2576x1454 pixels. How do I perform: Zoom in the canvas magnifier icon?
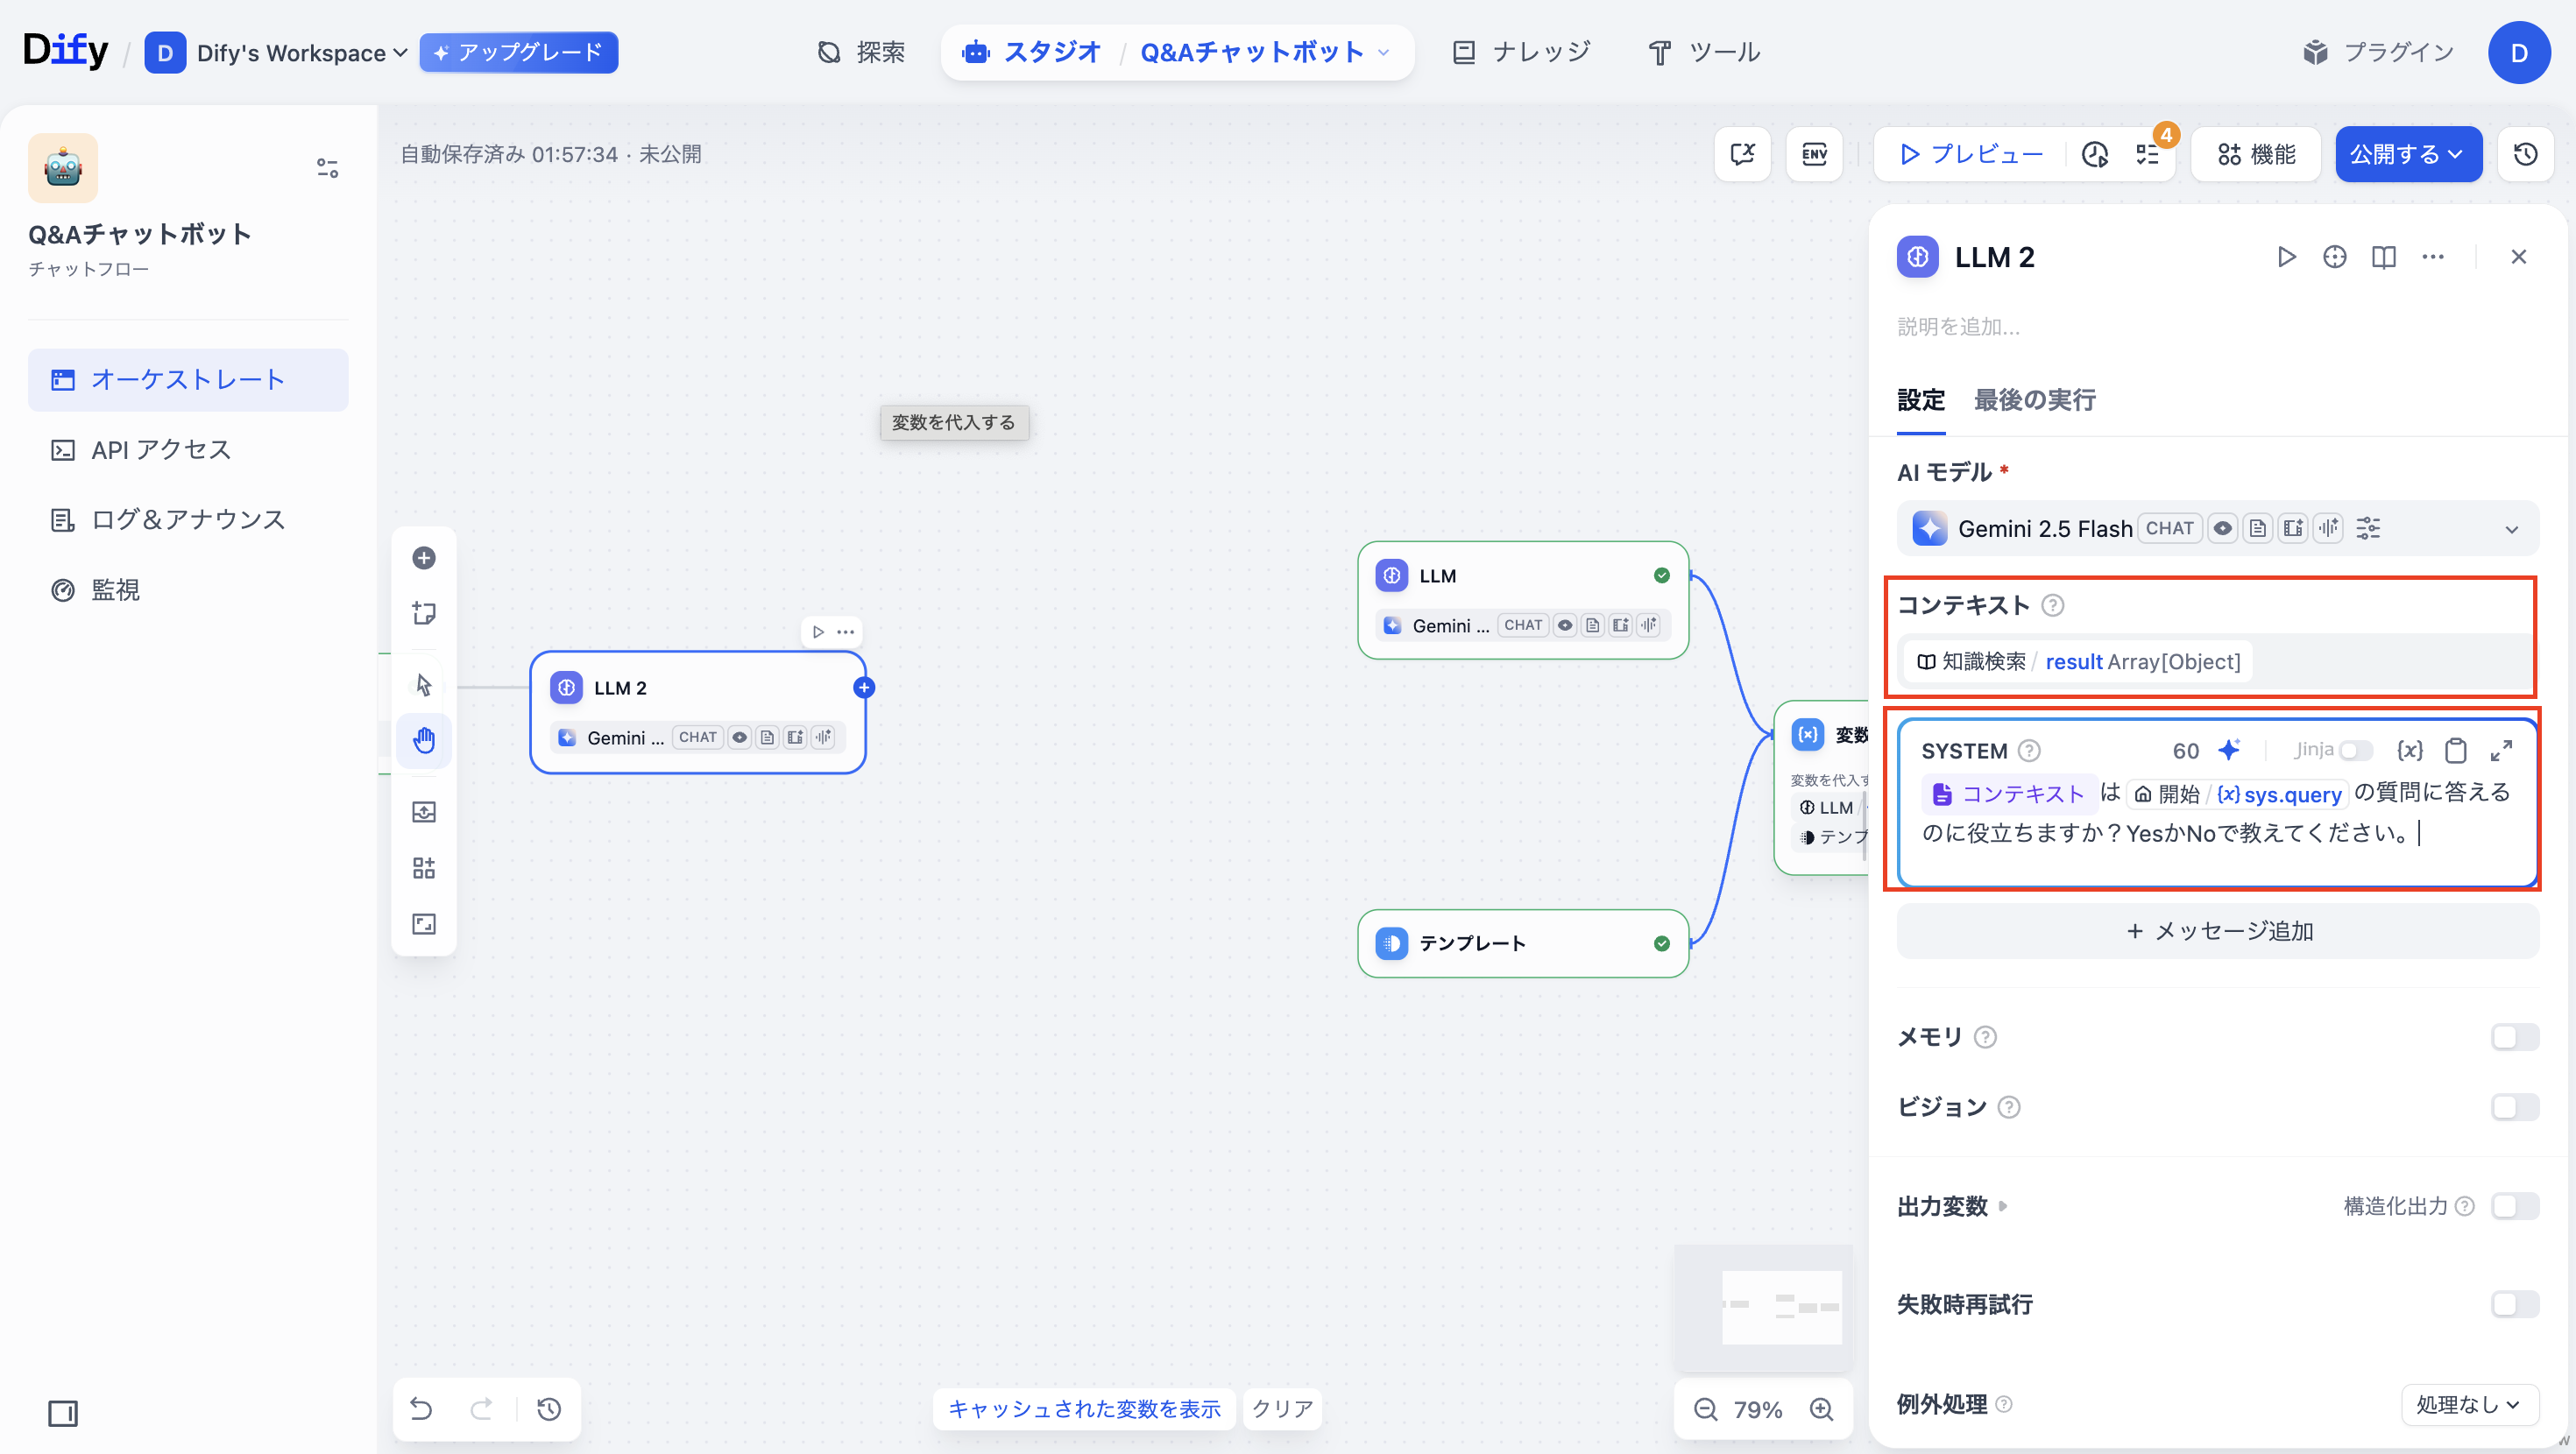coord(1821,1409)
